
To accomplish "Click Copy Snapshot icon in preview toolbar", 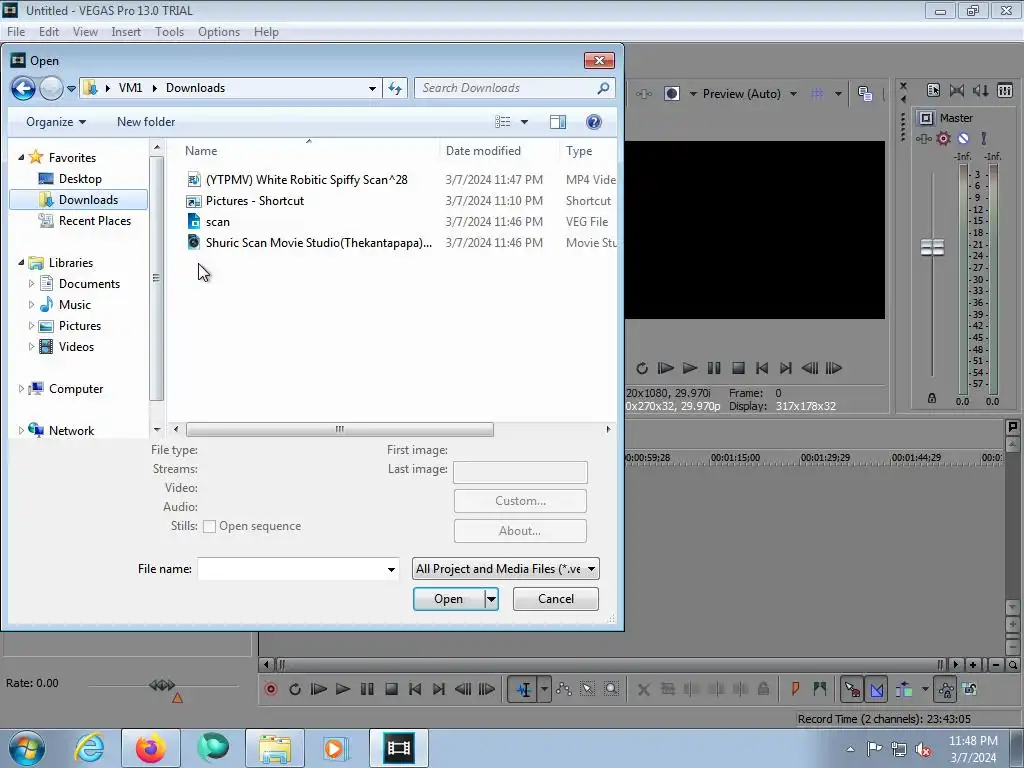I will tap(865, 94).
